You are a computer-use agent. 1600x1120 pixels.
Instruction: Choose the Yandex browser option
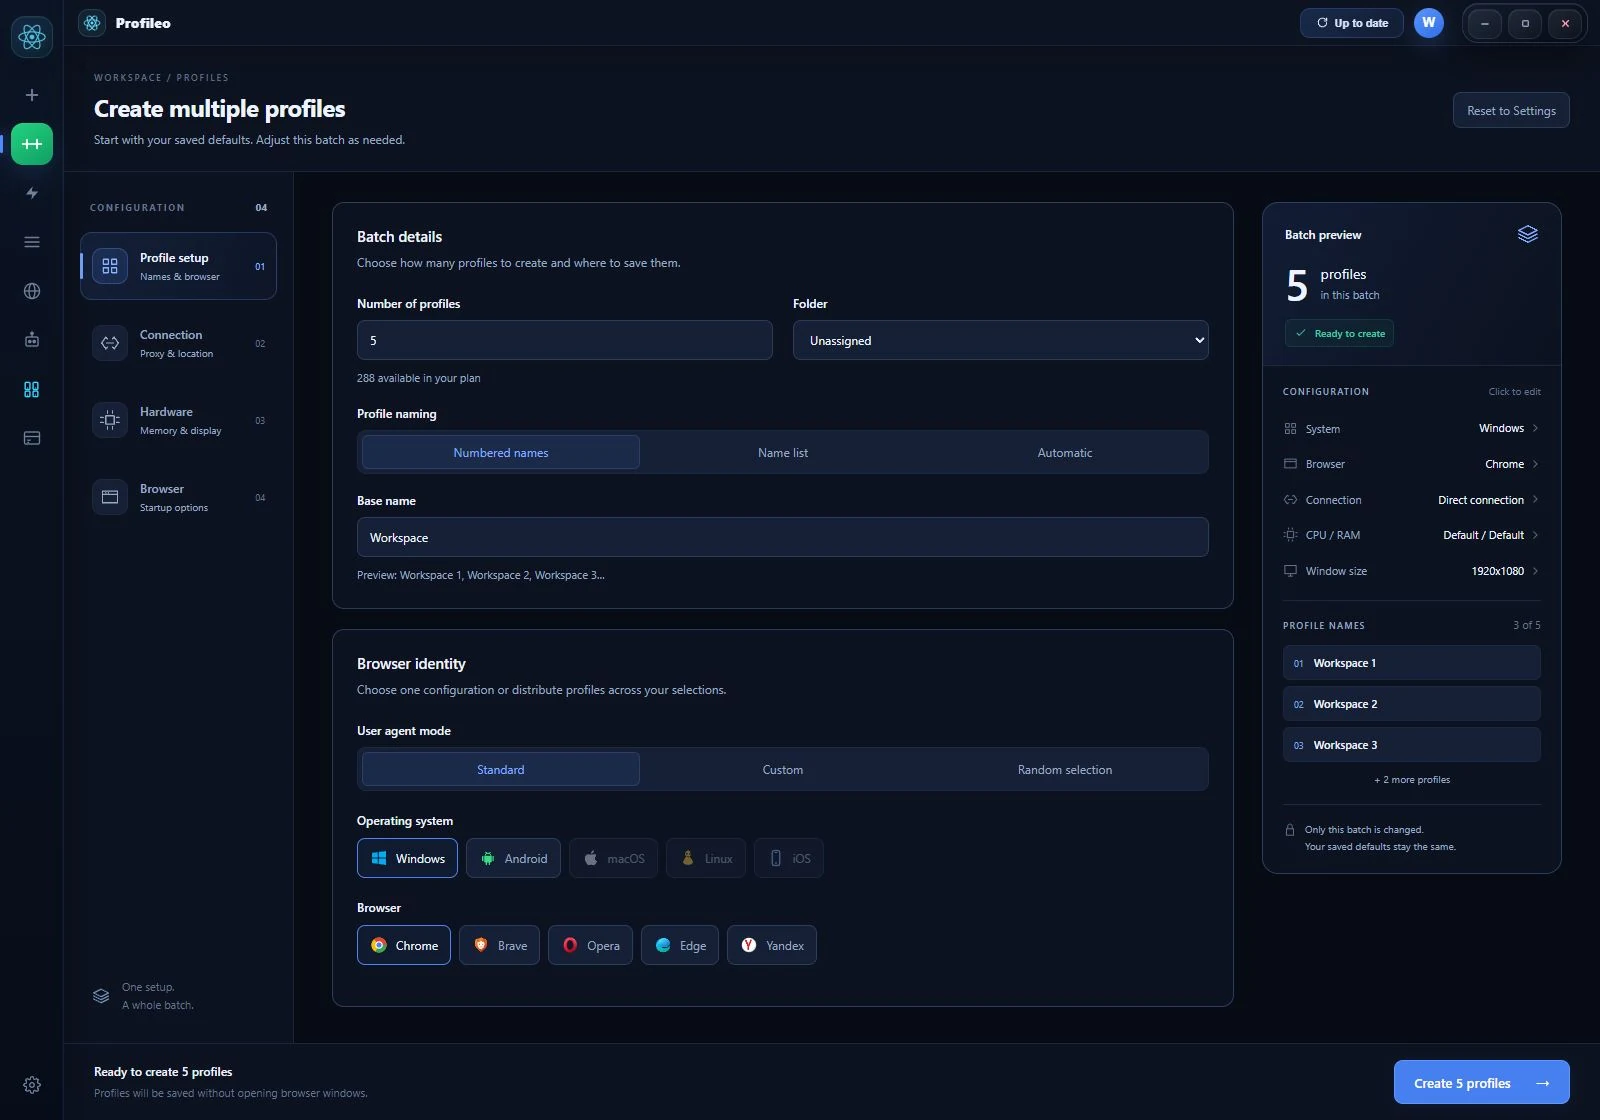(x=772, y=945)
